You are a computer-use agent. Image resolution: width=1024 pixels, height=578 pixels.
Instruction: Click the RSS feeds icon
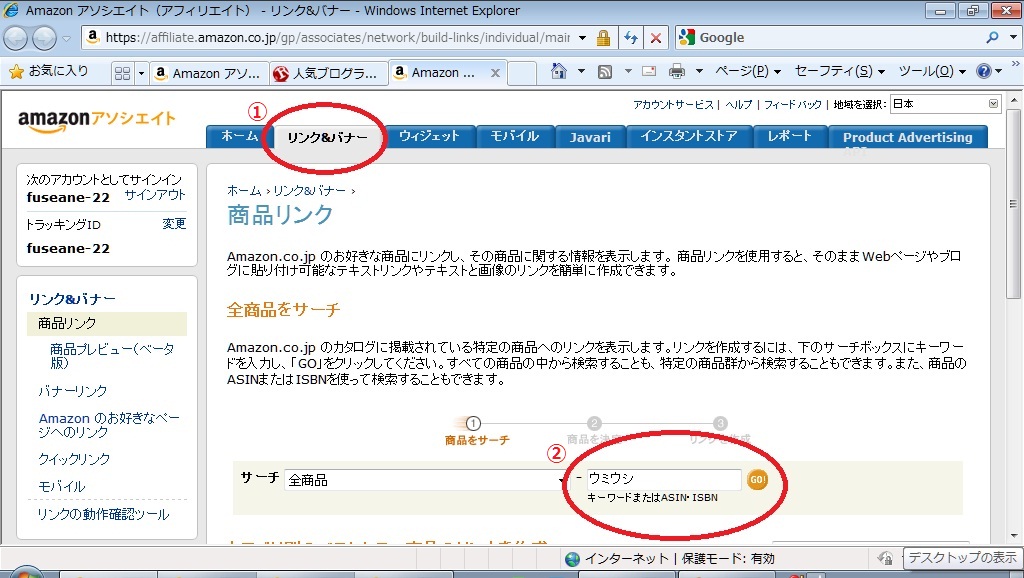(605, 71)
